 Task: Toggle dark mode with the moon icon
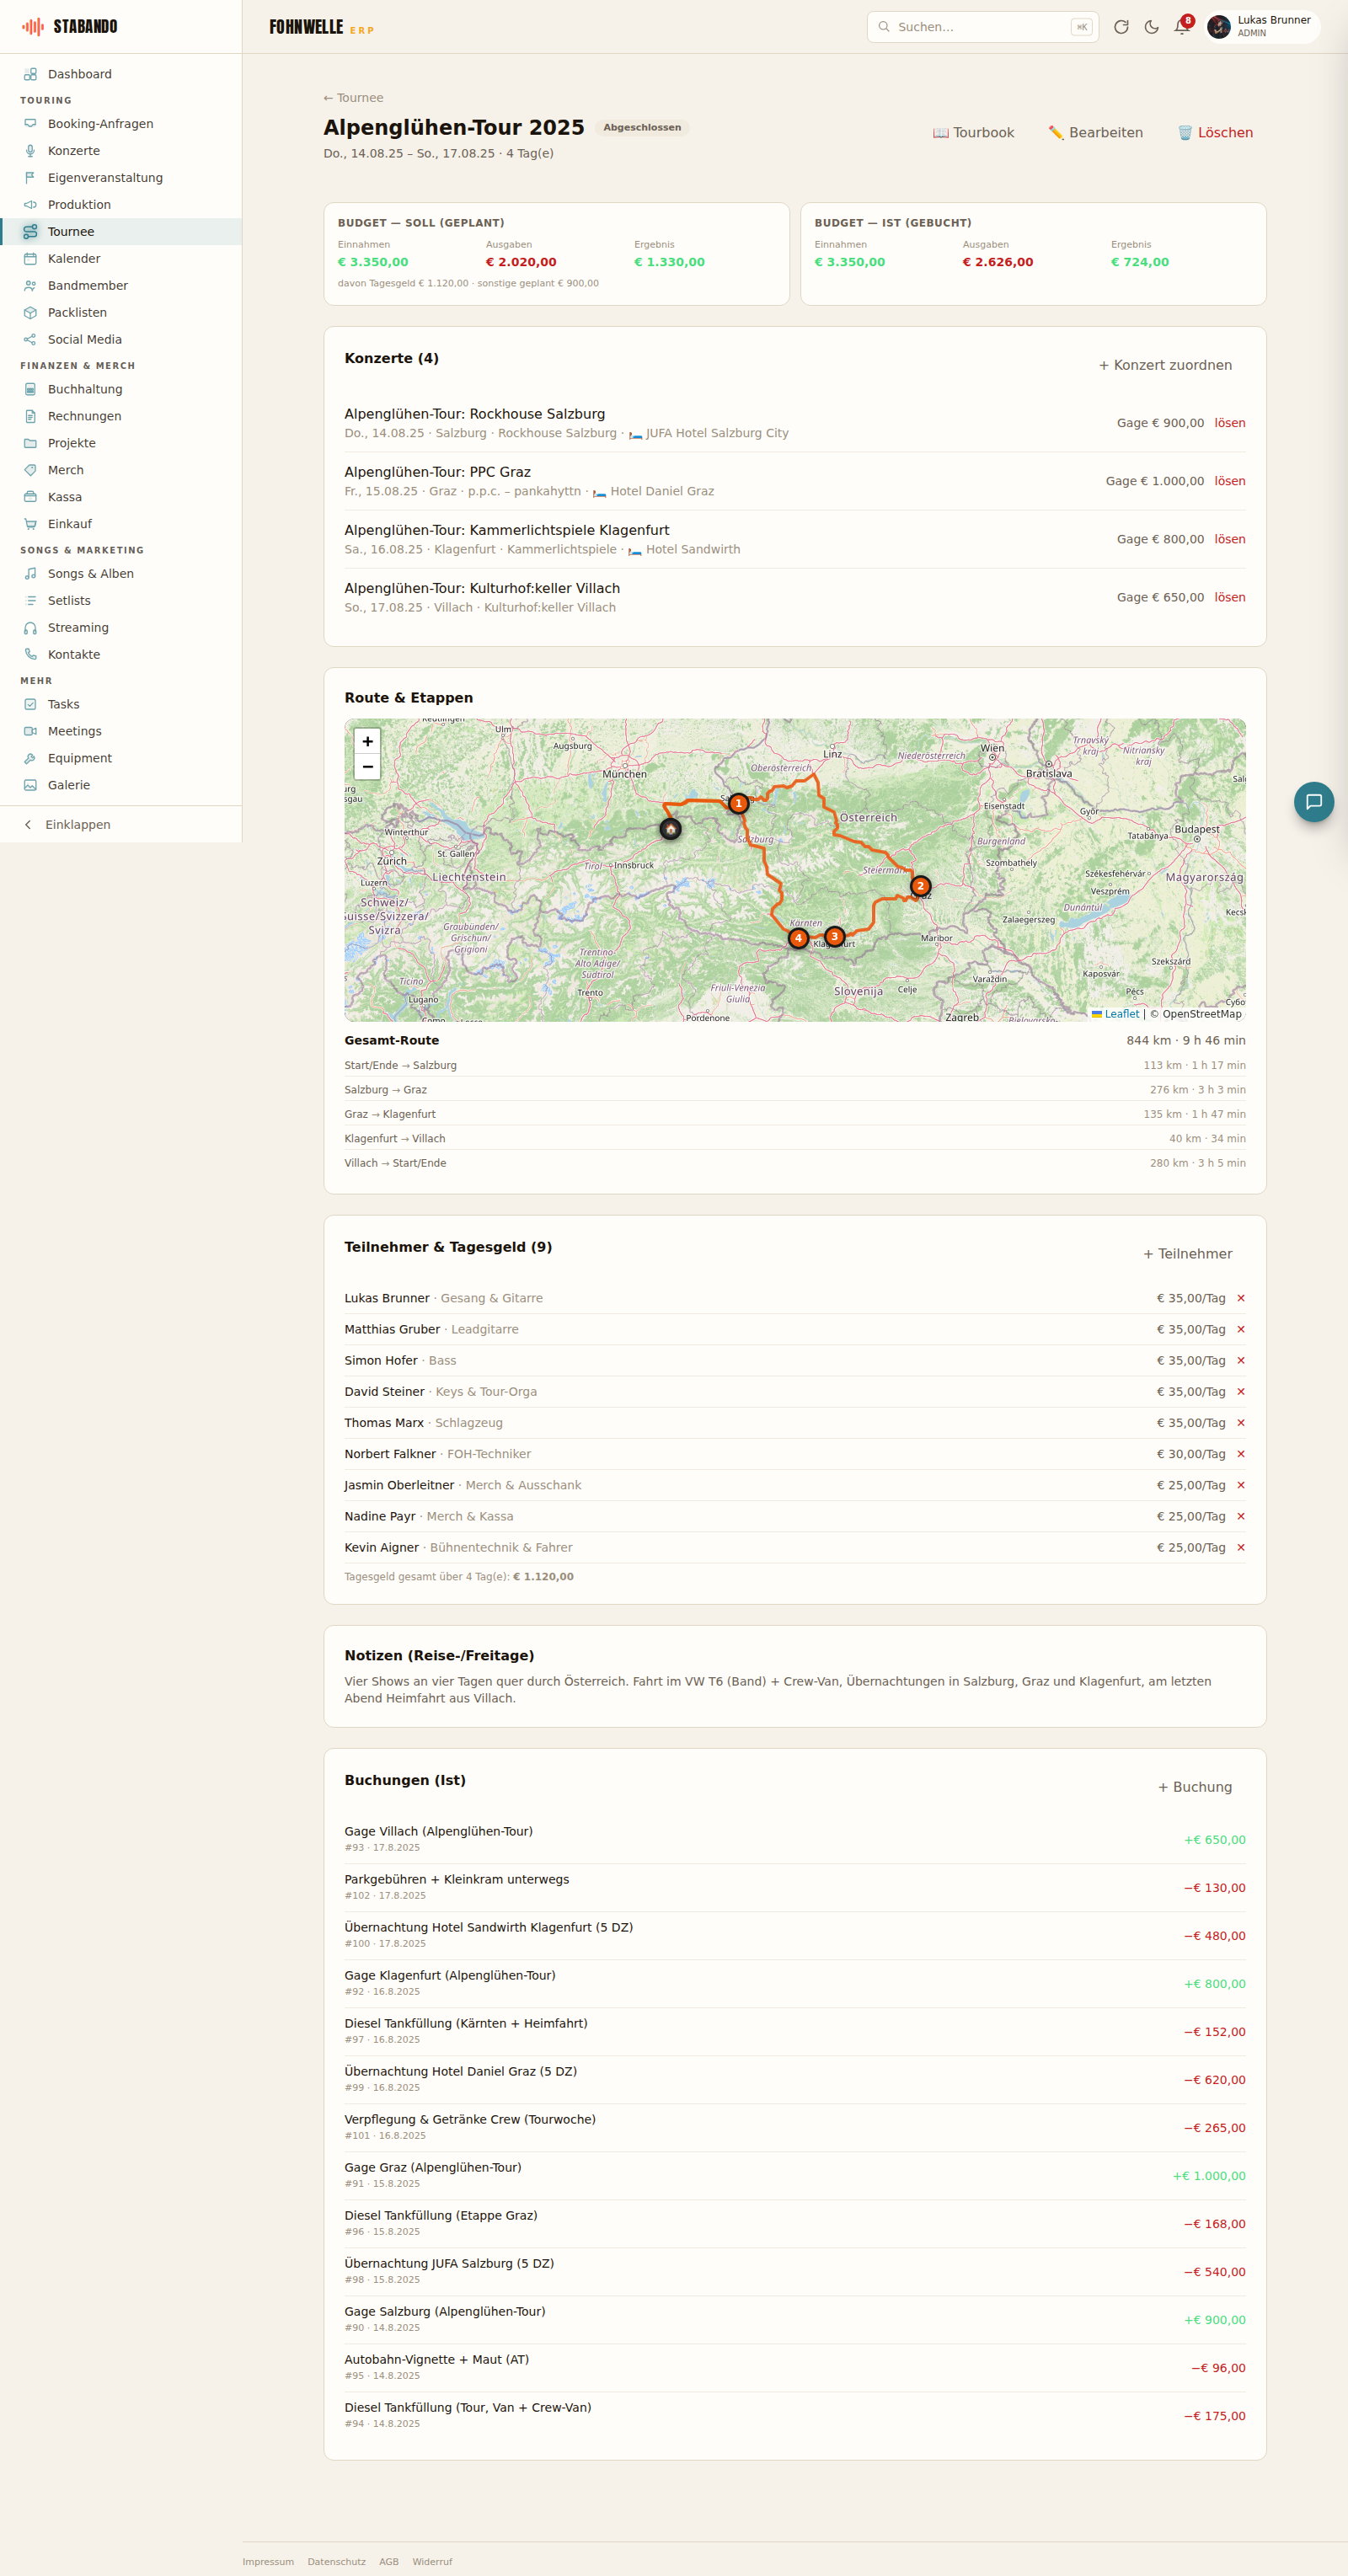click(x=1151, y=27)
